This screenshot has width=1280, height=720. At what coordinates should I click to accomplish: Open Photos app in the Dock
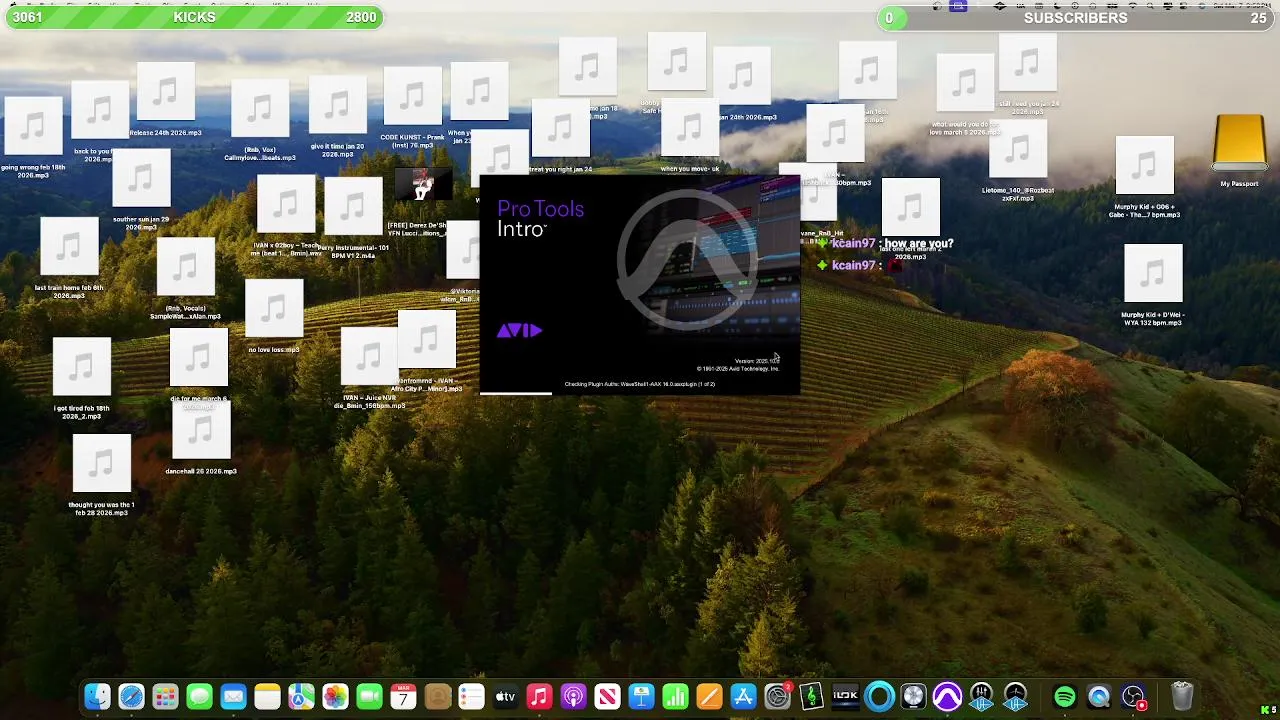pyautogui.click(x=335, y=696)
